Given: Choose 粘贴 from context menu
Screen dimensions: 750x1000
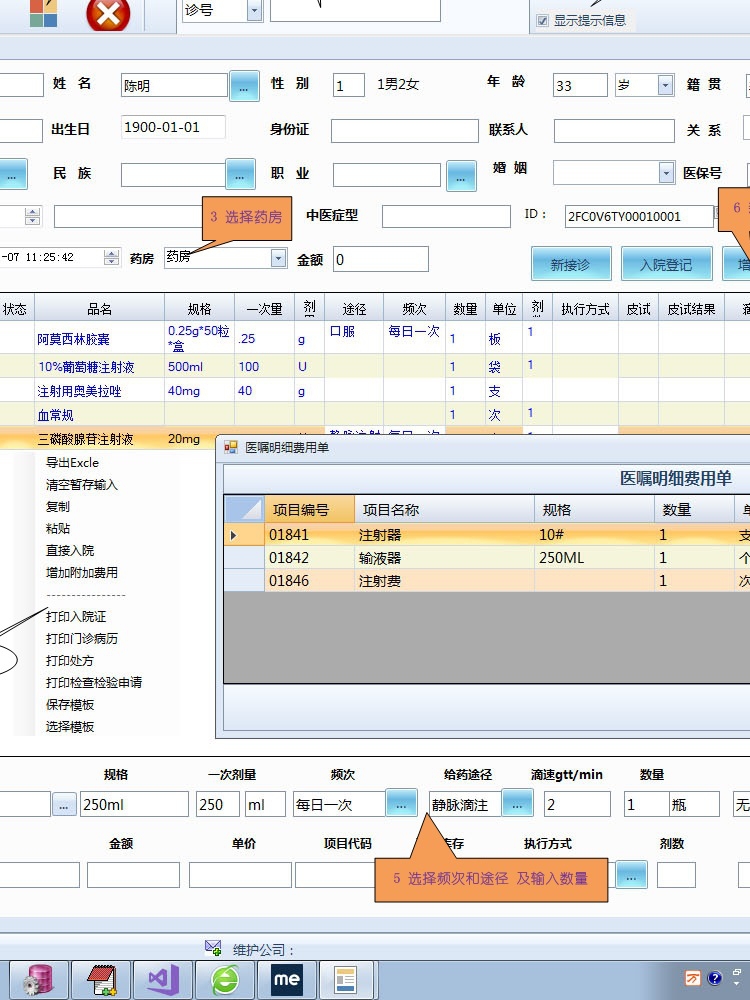Looking at the screenshot, I should (x=57, y=528).
